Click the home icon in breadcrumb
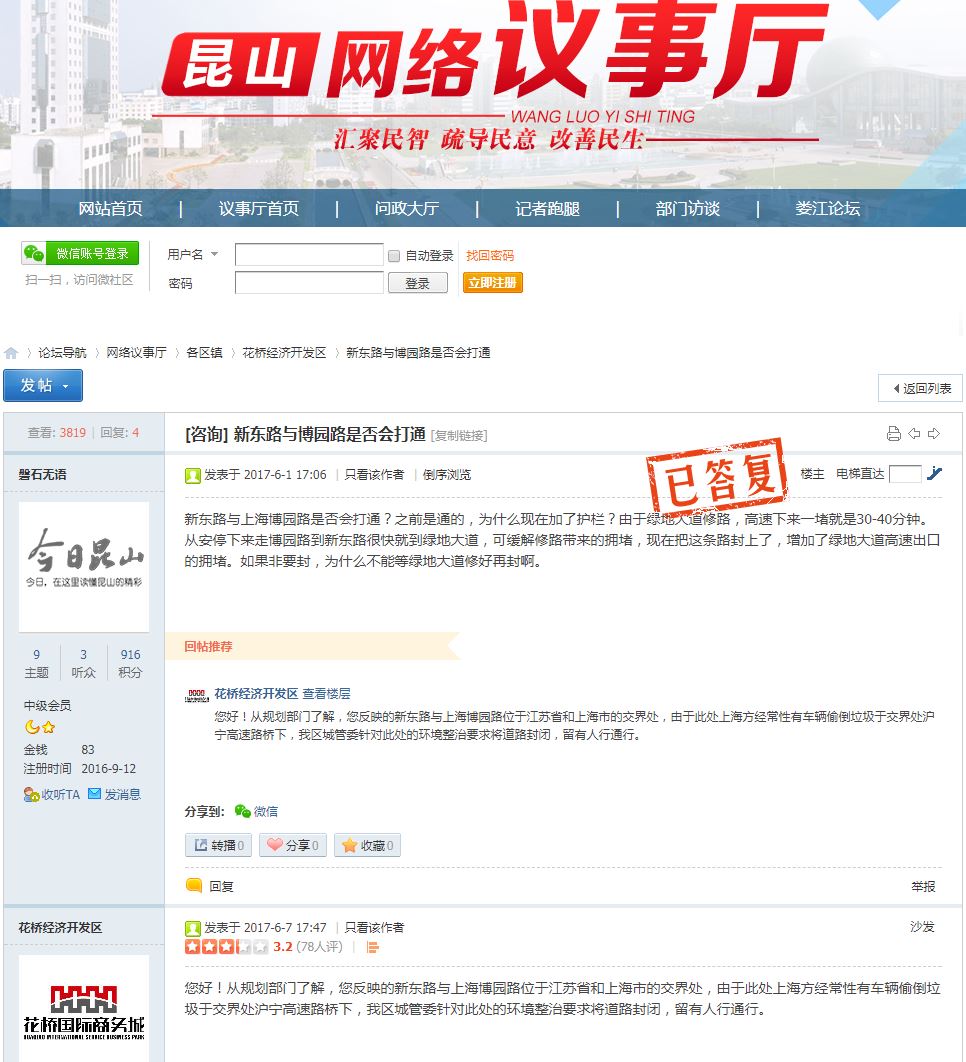The width and height of the screenshot is (966, 1062). pyautogui.click(x=11, y=353)
